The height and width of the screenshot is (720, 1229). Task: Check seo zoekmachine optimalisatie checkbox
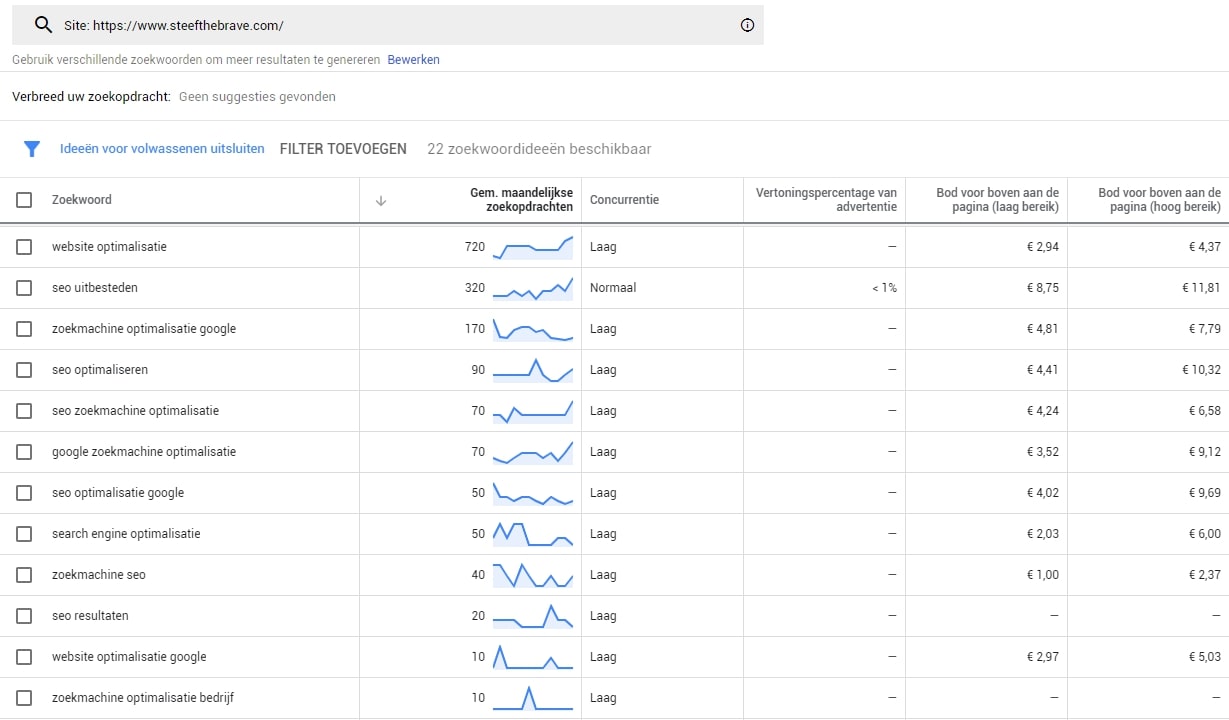24,411
